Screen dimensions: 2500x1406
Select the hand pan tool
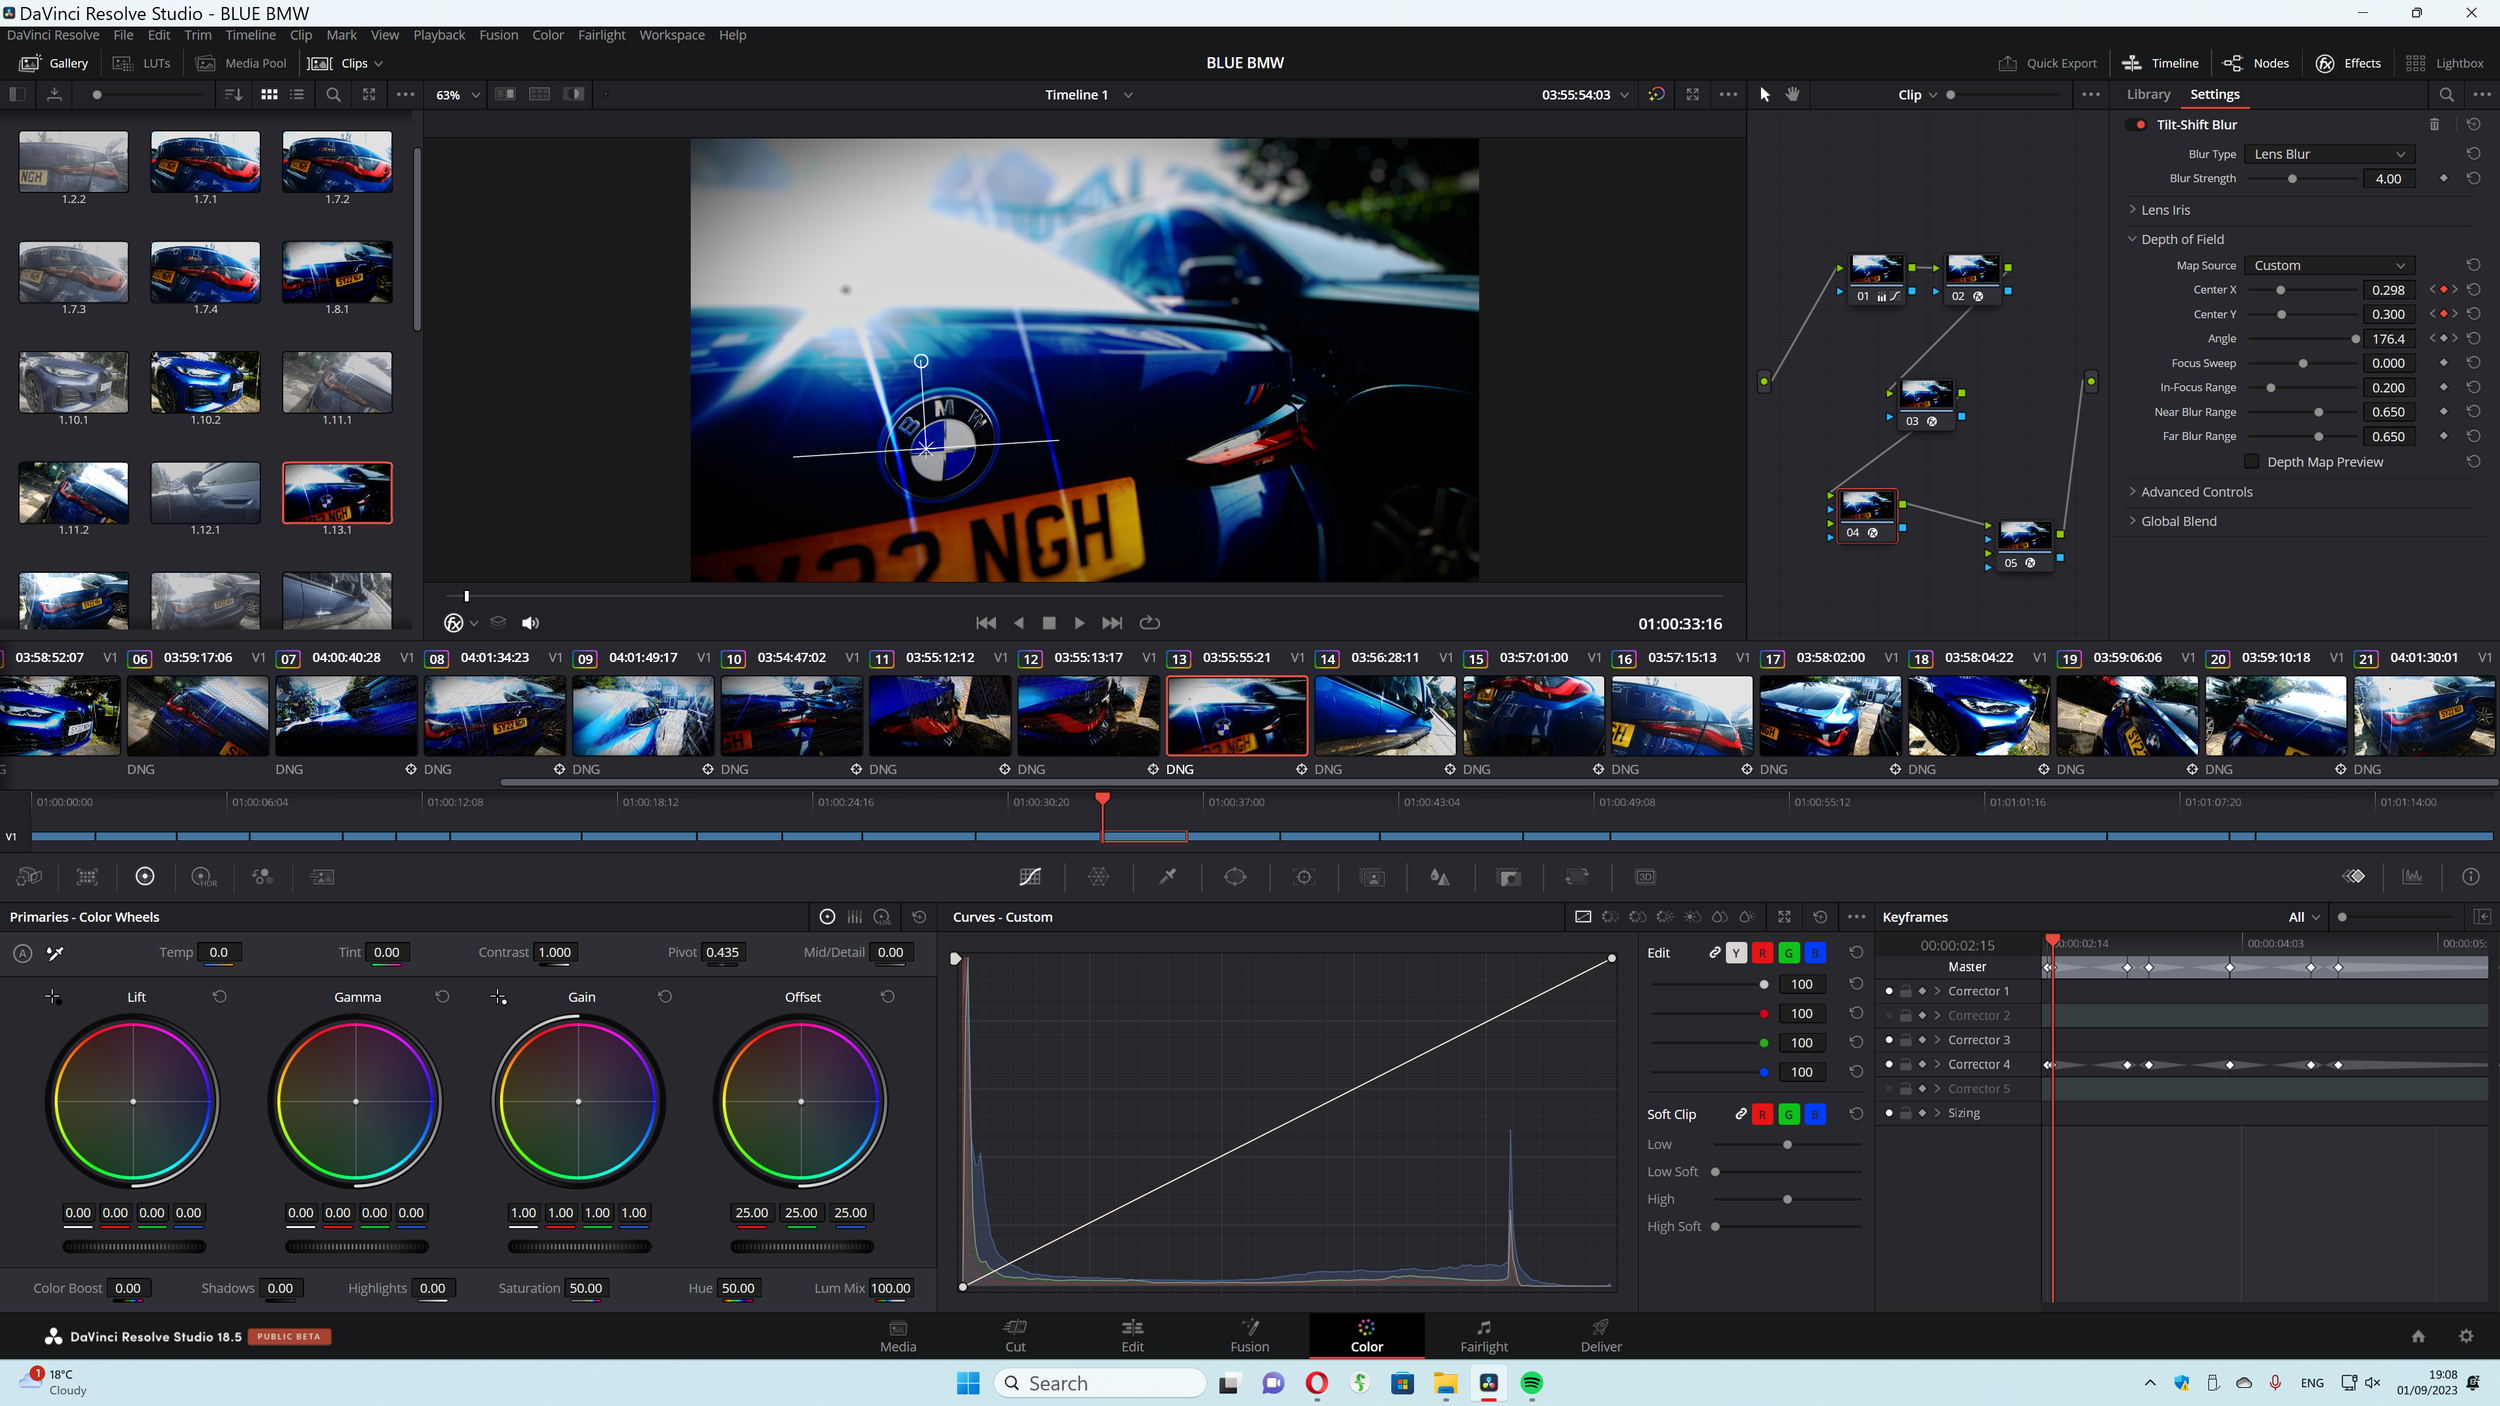coord(1793,94)
